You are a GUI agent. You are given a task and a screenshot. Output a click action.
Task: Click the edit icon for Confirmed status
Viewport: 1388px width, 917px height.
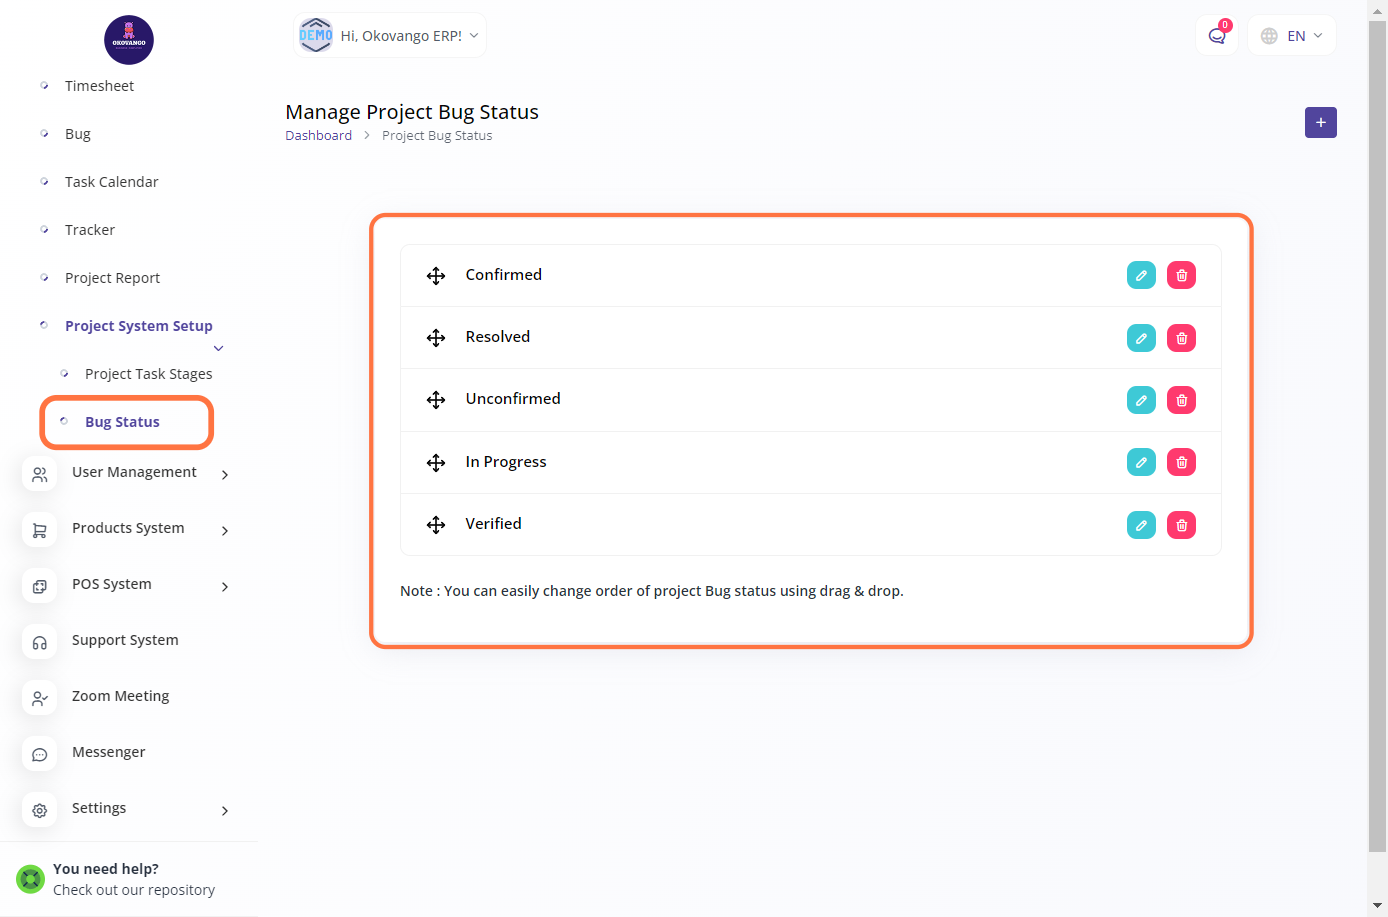[1141, 275]
